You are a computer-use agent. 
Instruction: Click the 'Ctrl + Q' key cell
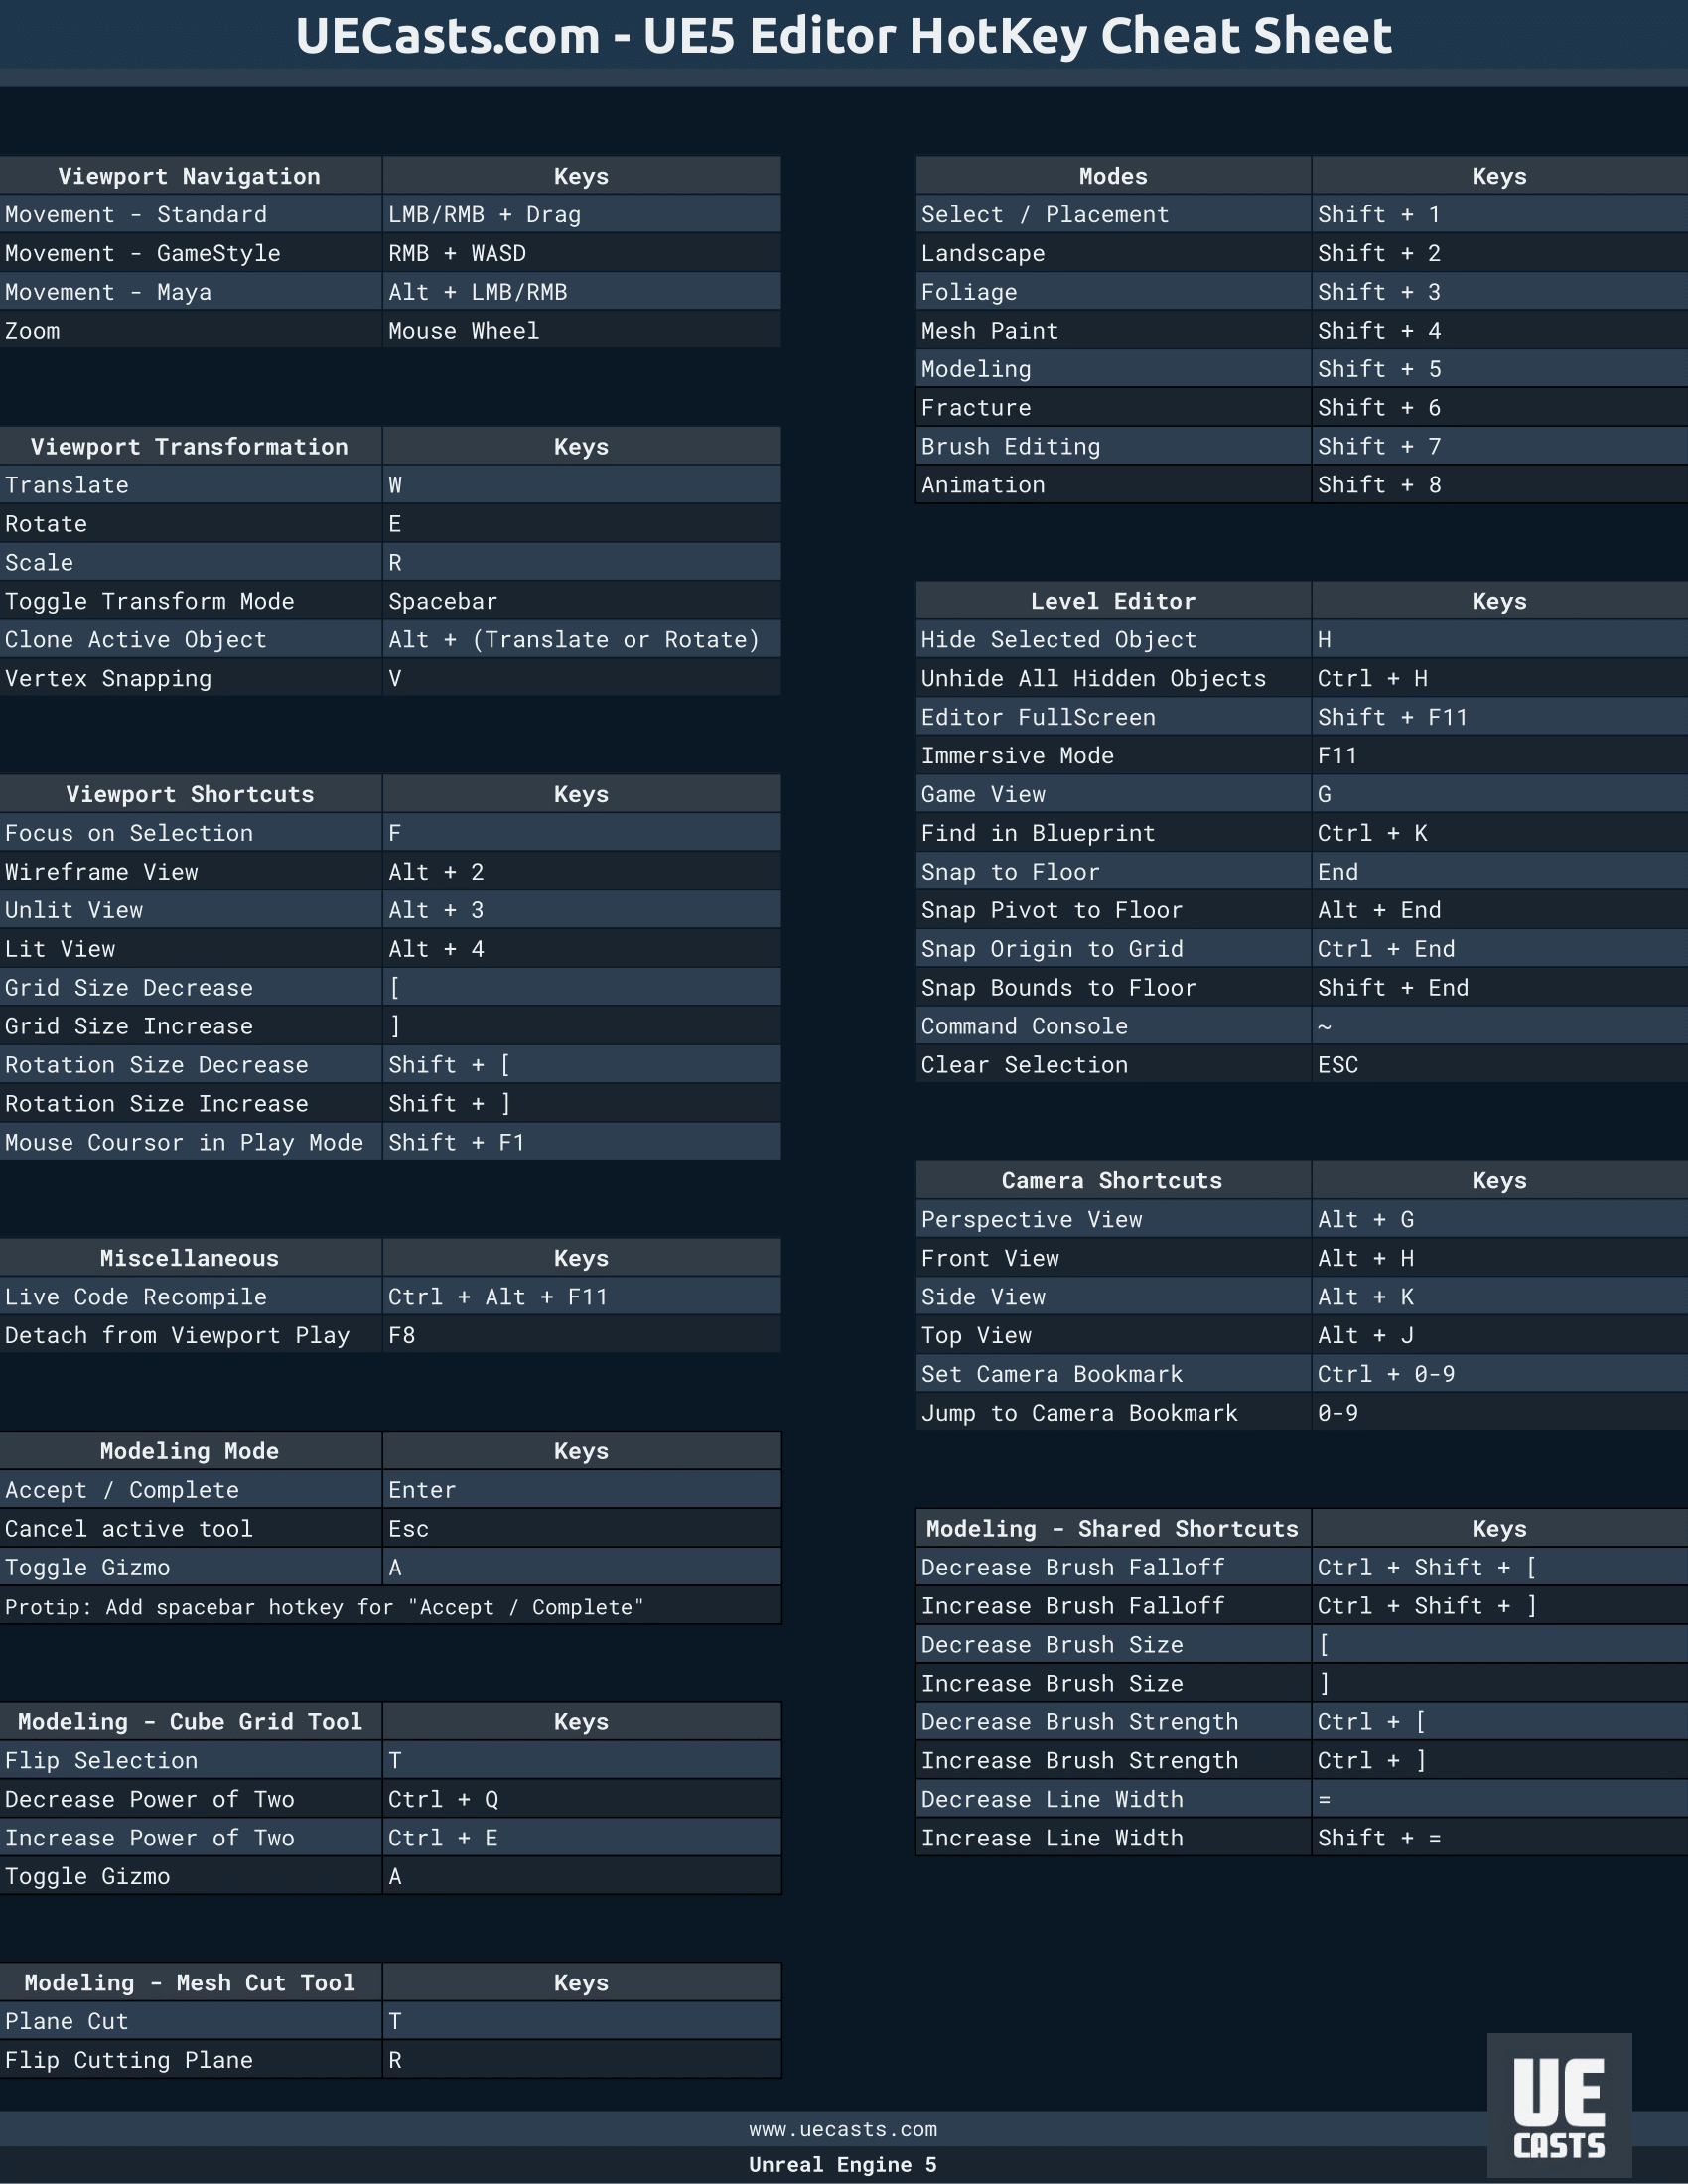point(581,1800)
